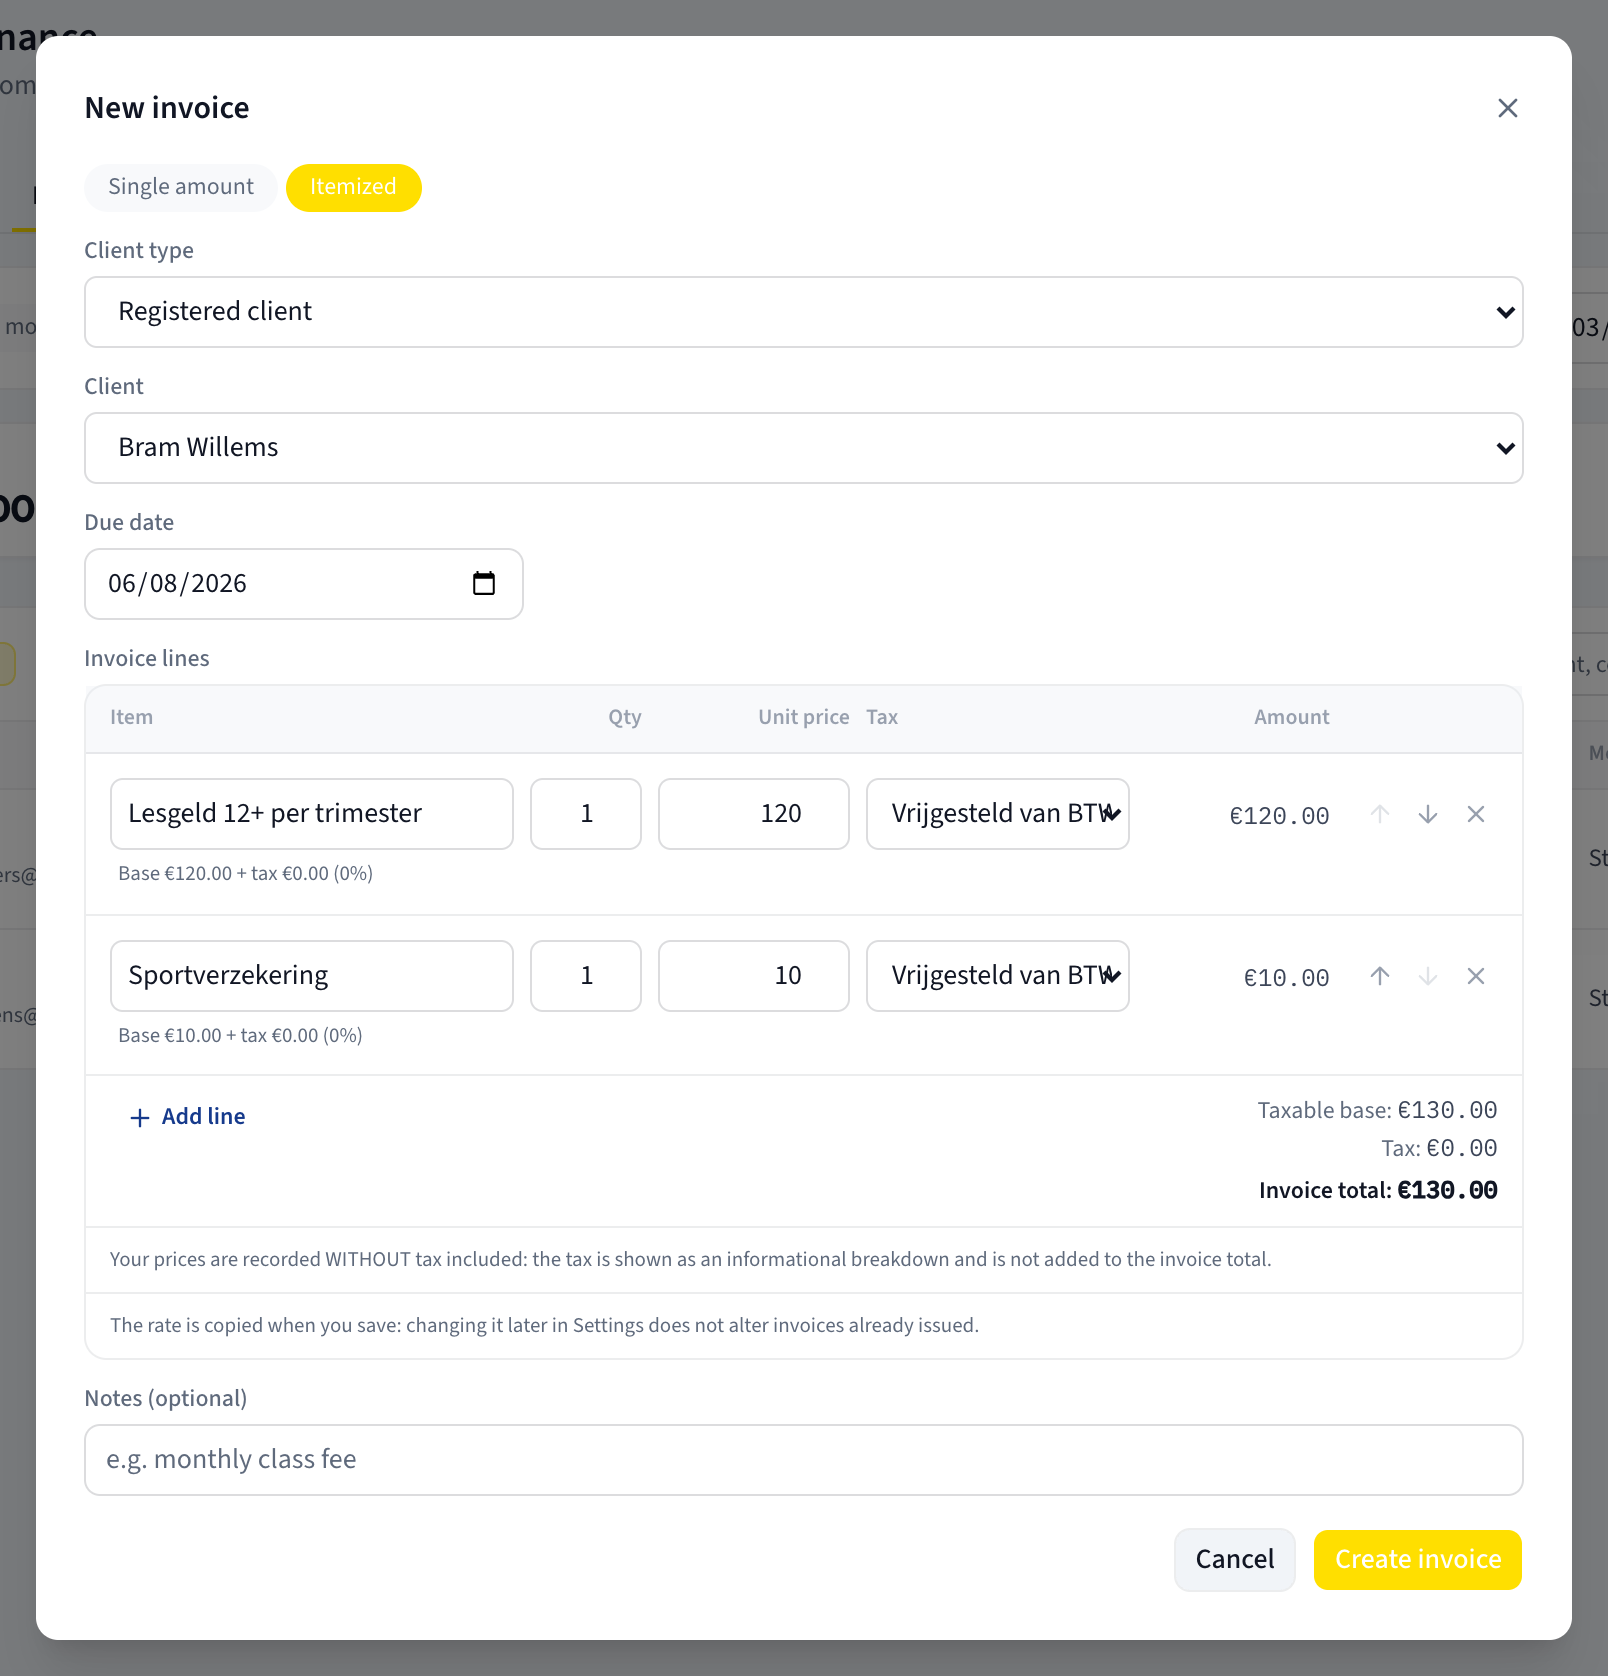The width and height of the screenshot is (1608, 1676).
Task: Click the €120.00 amount for Lesgeld
Action: point(1279,816)
